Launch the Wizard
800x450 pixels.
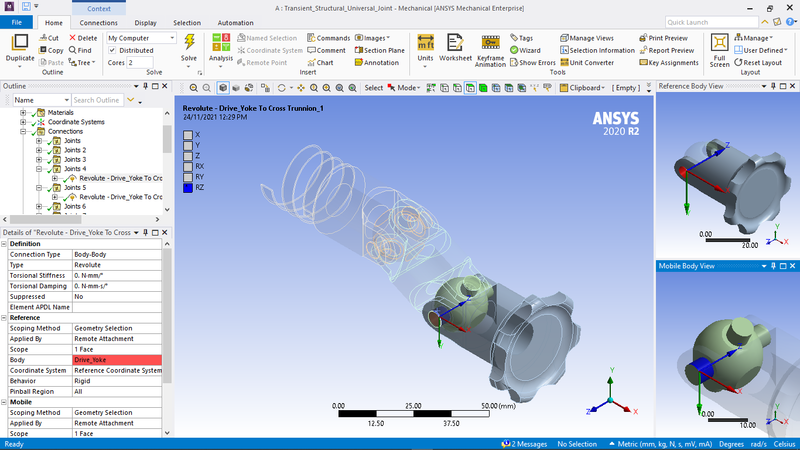pyautogui.click(x=525, y=51)
